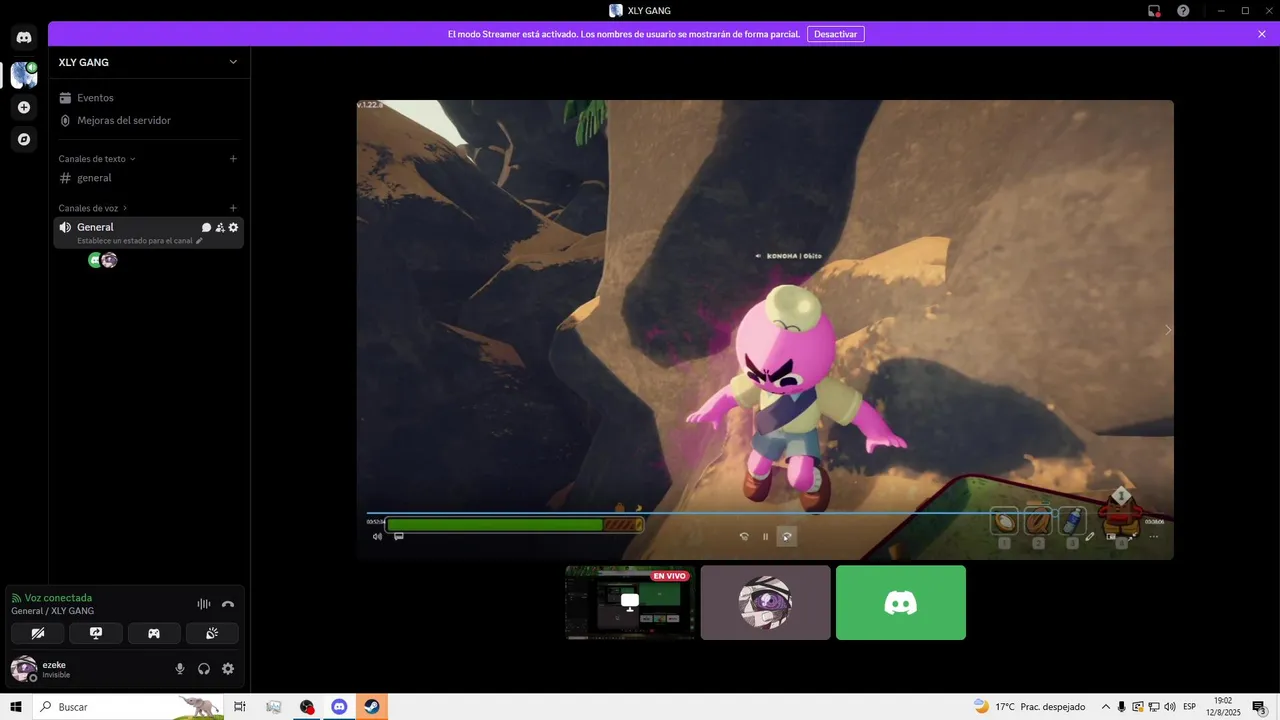Toggle screen sharing button
The height and width of the screenshot is (720, 1280).
96,633
